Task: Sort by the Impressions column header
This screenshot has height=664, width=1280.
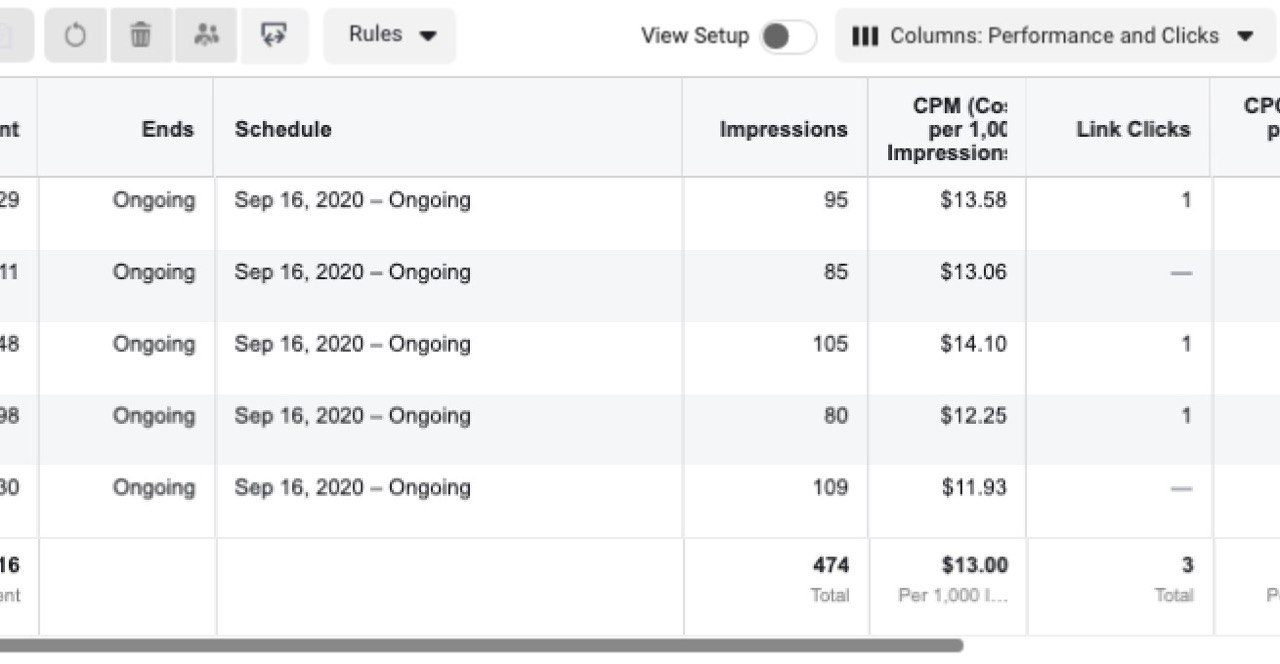Action: click(x=783, y=129)
